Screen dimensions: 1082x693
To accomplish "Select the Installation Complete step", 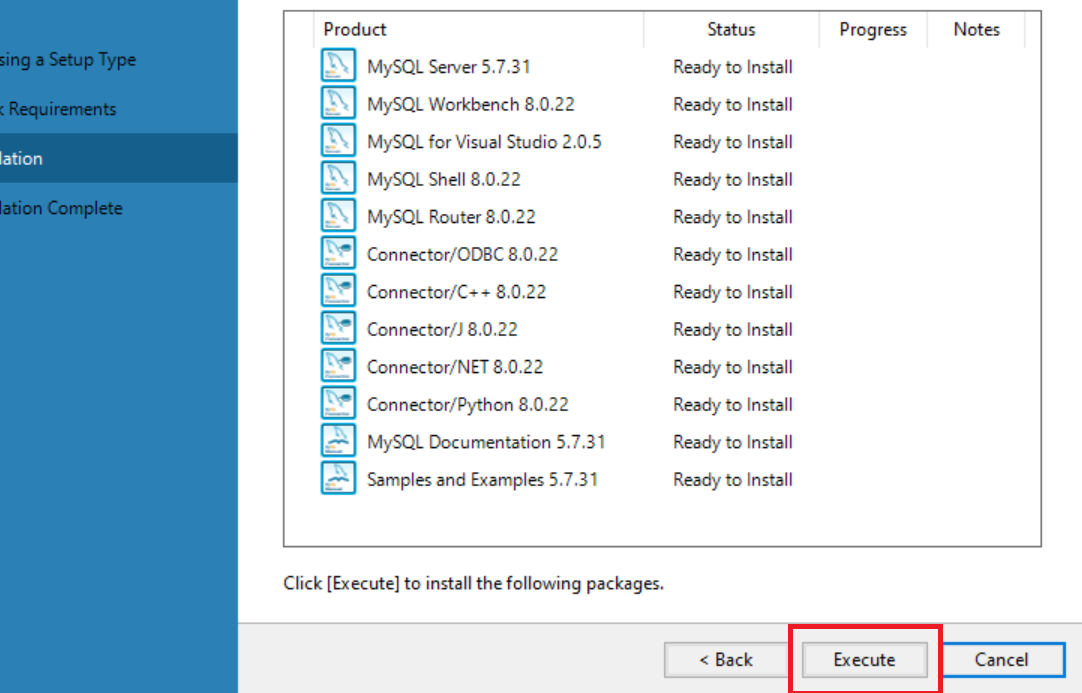I will 61,208.
